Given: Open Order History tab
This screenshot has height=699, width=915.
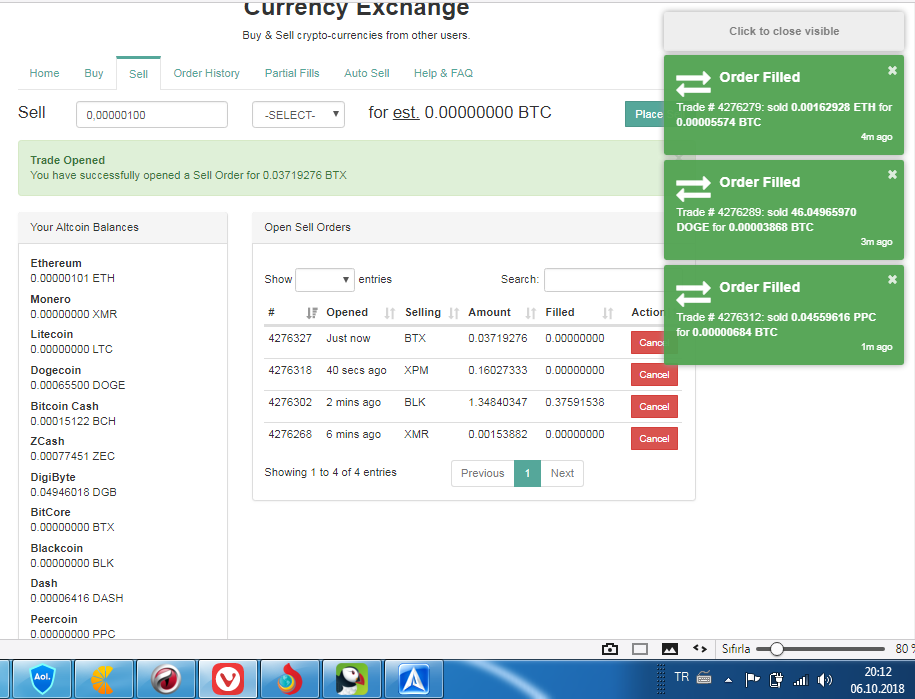Looking at the screenshot, I should click(207, 74).
